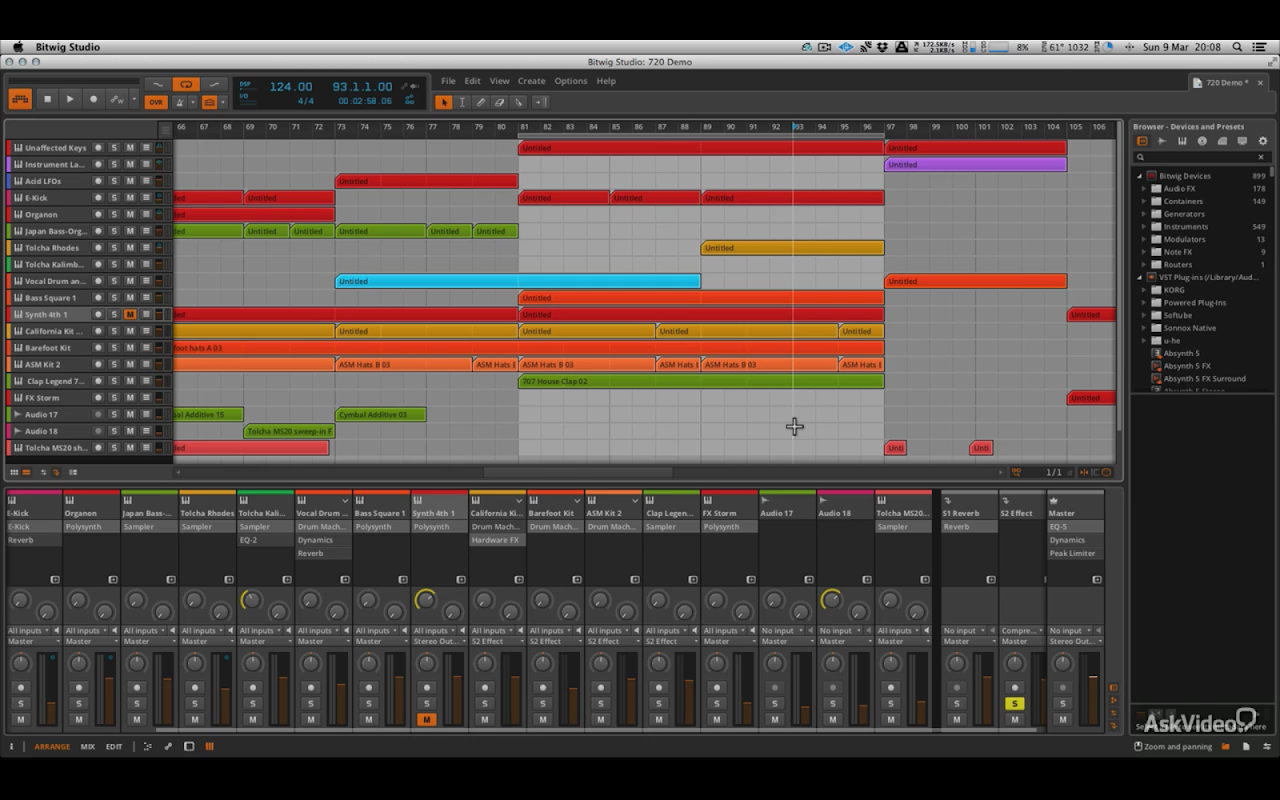This screenshot has width=1280, height=800.
Task: Select the Eraser tool
Action: 500,102
